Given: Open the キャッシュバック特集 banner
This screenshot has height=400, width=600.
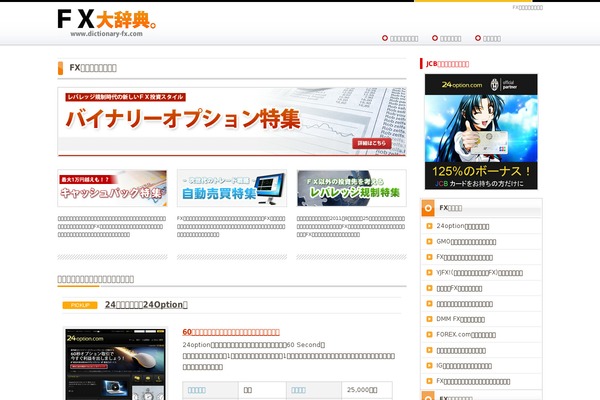Looking at the screenshot, I should click(x=112, y=188).
